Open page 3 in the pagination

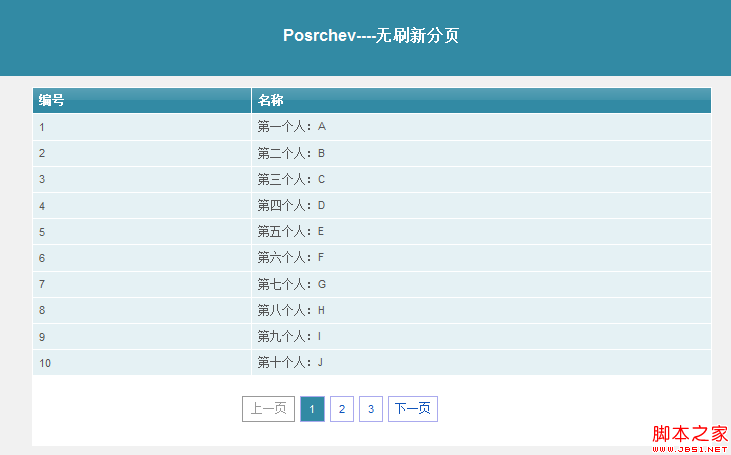[371, 409]
